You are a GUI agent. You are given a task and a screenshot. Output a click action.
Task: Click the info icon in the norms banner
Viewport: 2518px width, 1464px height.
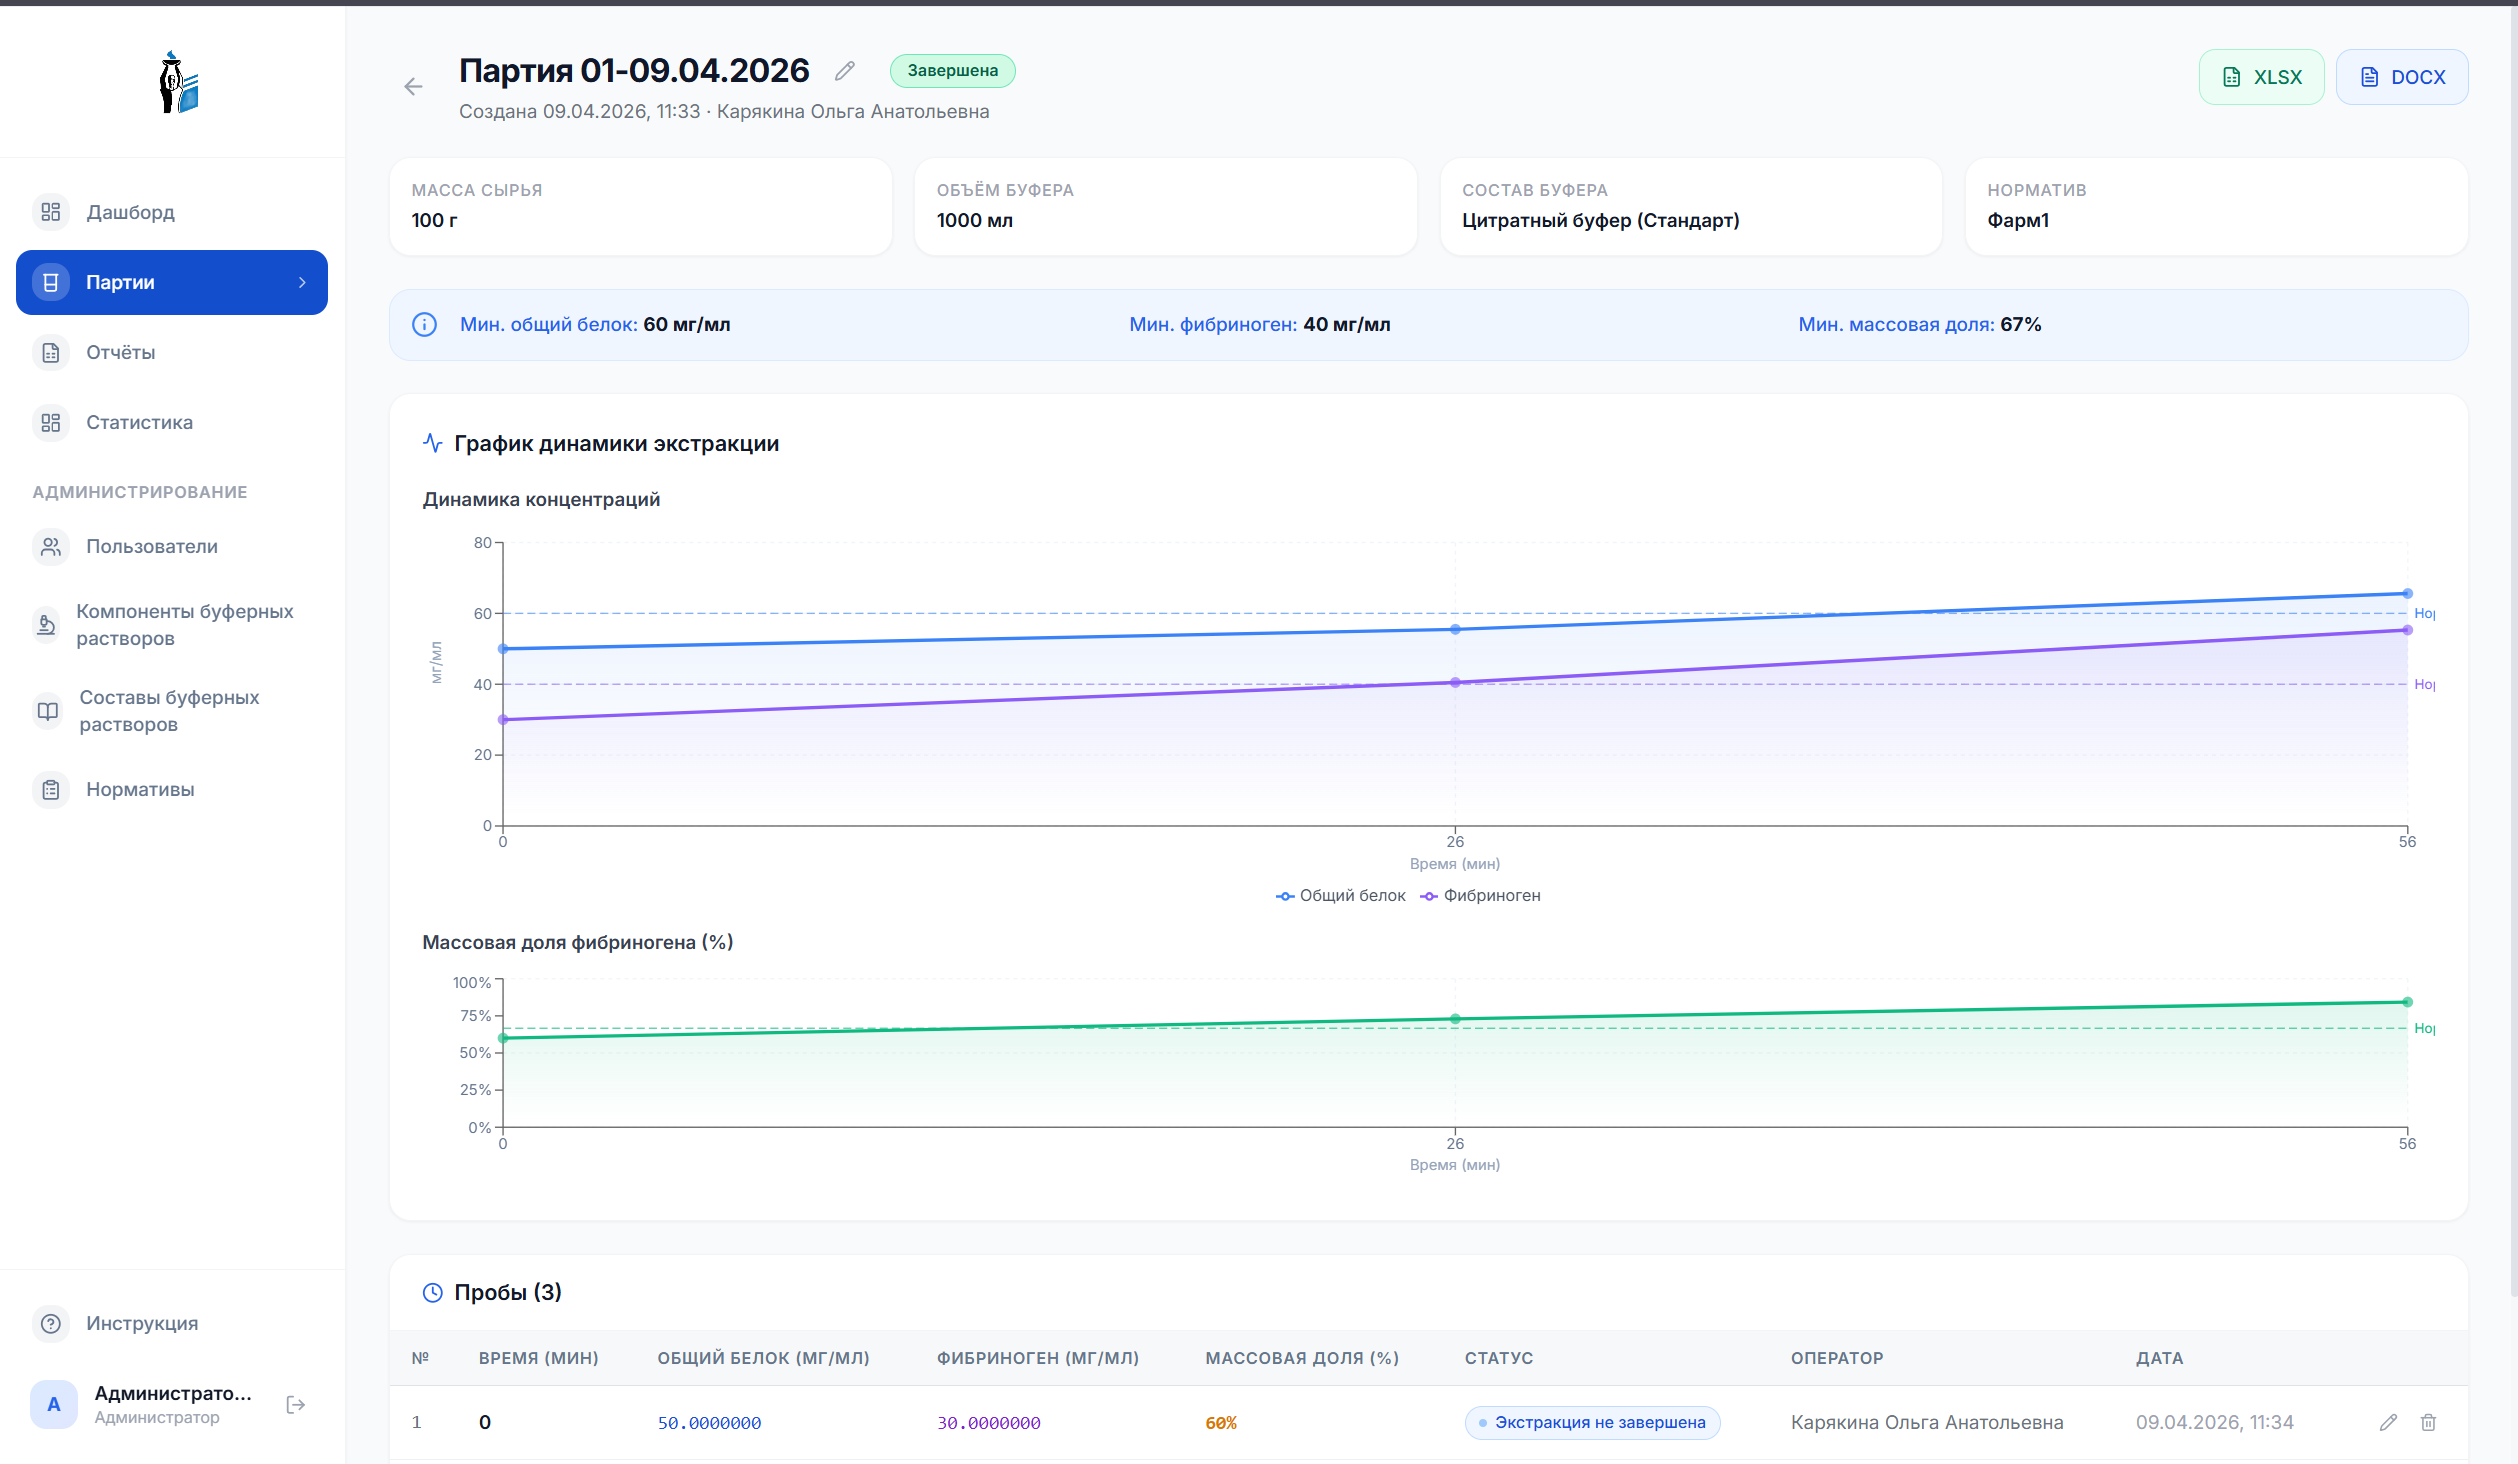pos(424,324)
